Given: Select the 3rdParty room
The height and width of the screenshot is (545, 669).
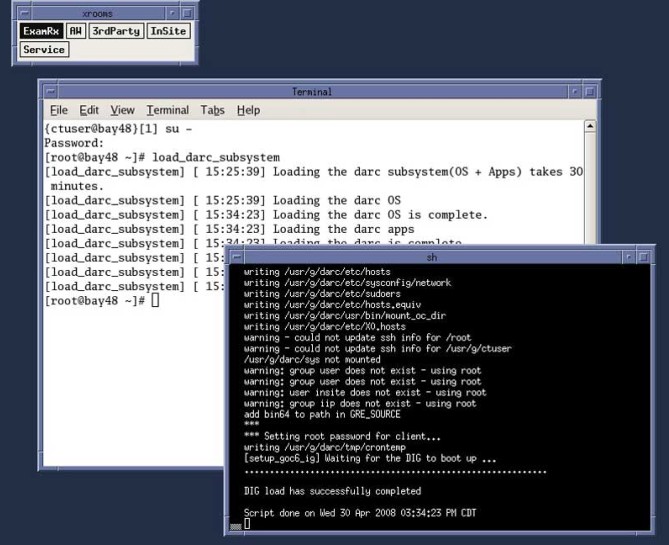Looking at the screenshot, I should [114, 32].
